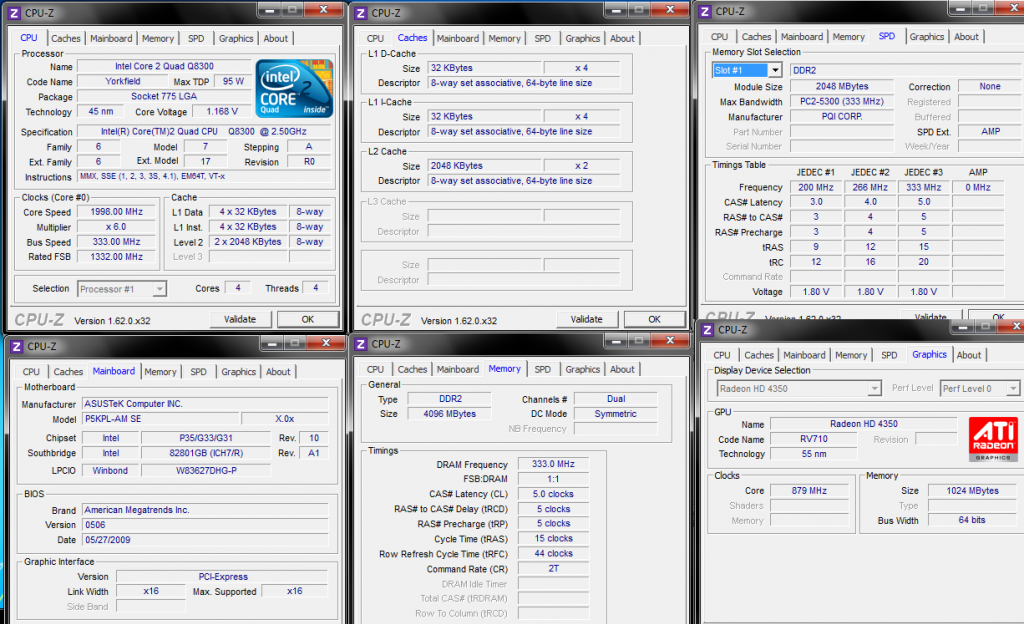Click the DRAM Frequency value 333.0 MHz

pyautogui.click(x=554, y=464)
